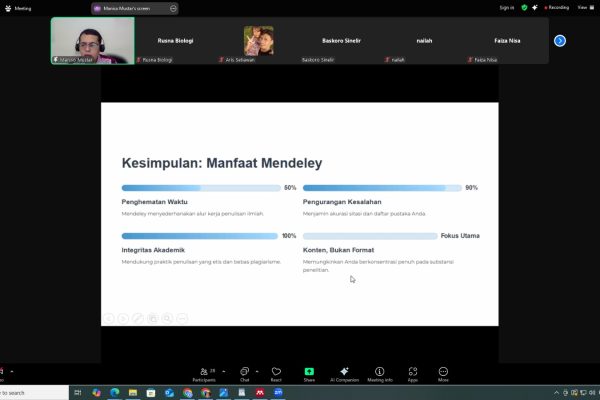Open Microsoft Edge from the taskbar

point(114,392)
